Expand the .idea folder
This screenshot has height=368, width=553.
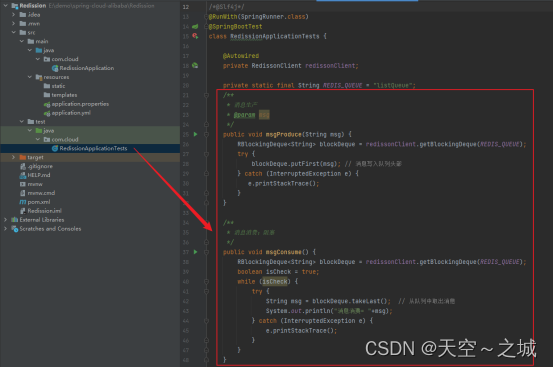tap(14, 14)
